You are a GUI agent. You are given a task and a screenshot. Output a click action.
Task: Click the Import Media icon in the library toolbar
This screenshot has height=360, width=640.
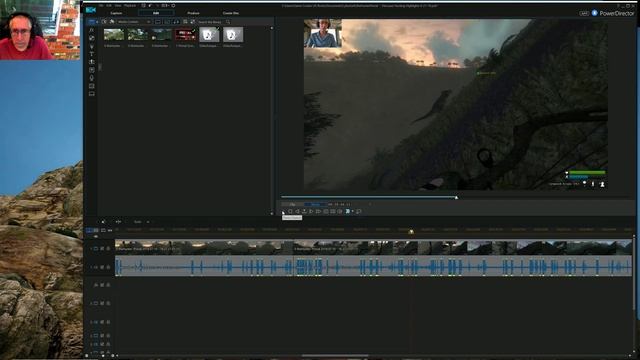pos(104,22)
